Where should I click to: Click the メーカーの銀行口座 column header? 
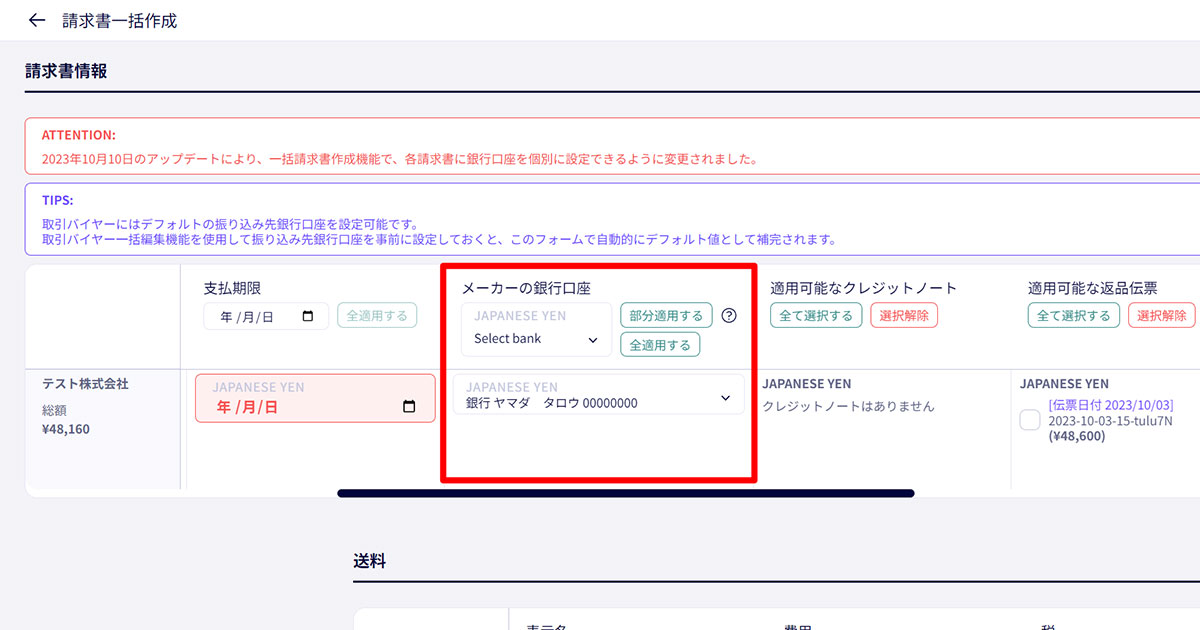(x=526, y=288)
